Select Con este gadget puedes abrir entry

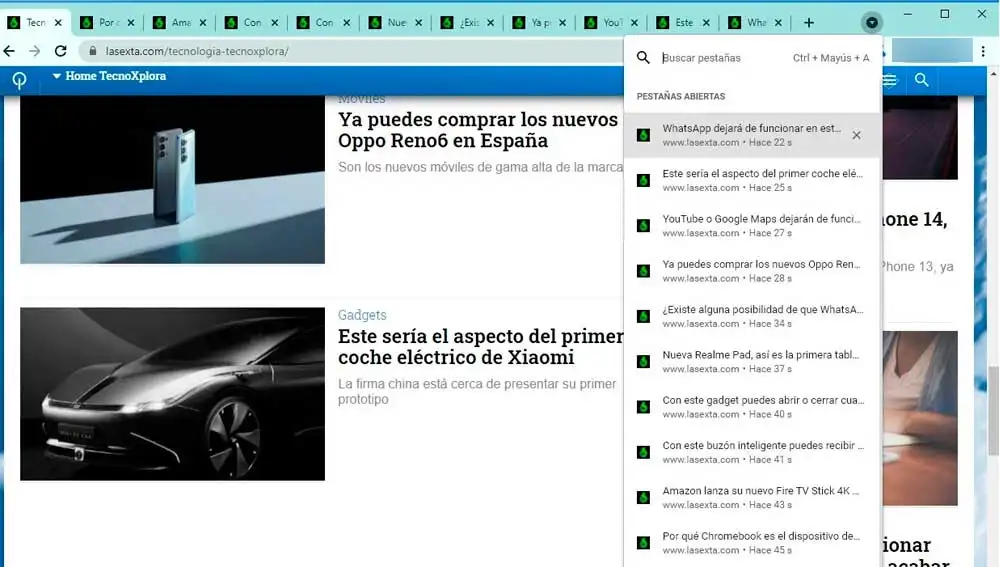(752, 407)
